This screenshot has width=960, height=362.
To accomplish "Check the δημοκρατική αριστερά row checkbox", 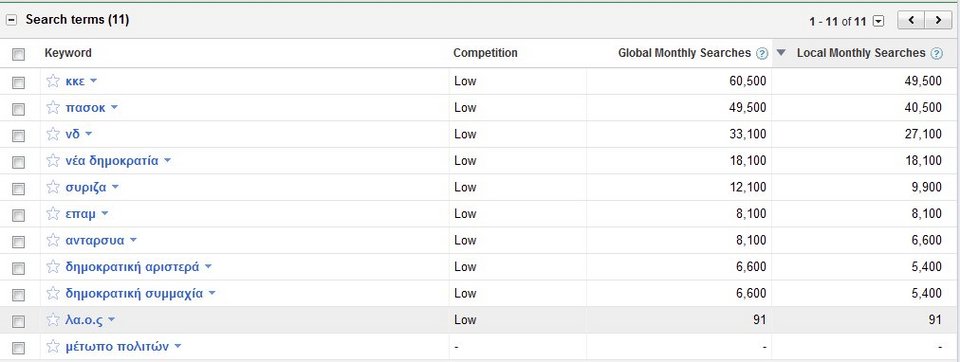I will pos(18,268).
